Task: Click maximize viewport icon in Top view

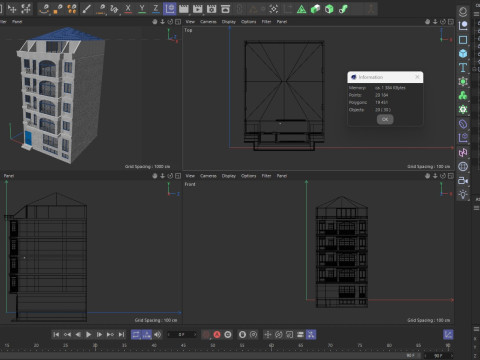Action: [x=451, y=22]
